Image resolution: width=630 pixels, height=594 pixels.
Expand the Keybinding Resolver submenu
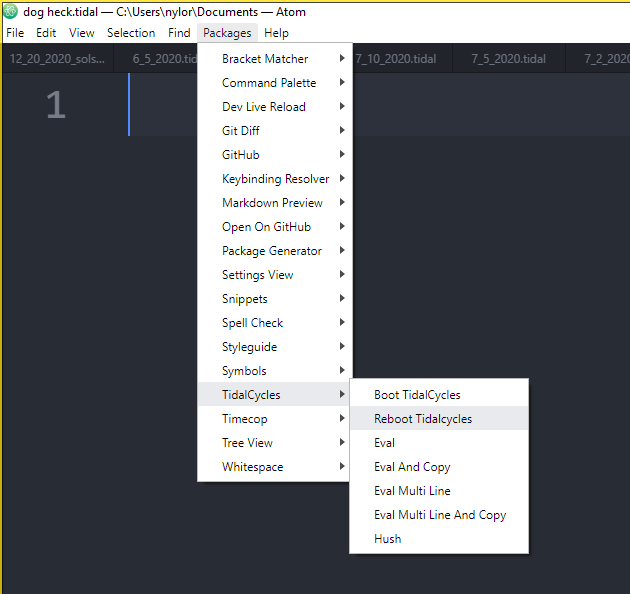[275, 179]
